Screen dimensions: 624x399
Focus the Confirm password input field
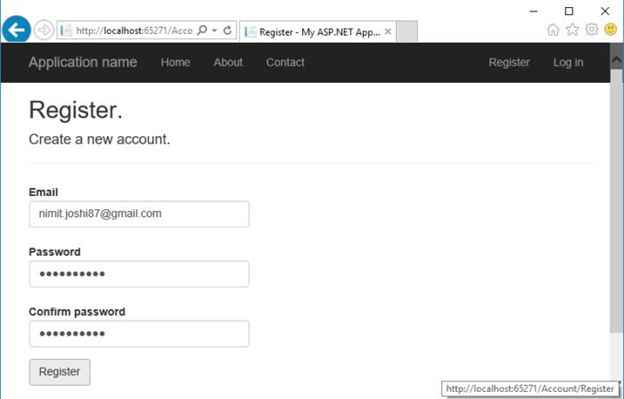139,333
